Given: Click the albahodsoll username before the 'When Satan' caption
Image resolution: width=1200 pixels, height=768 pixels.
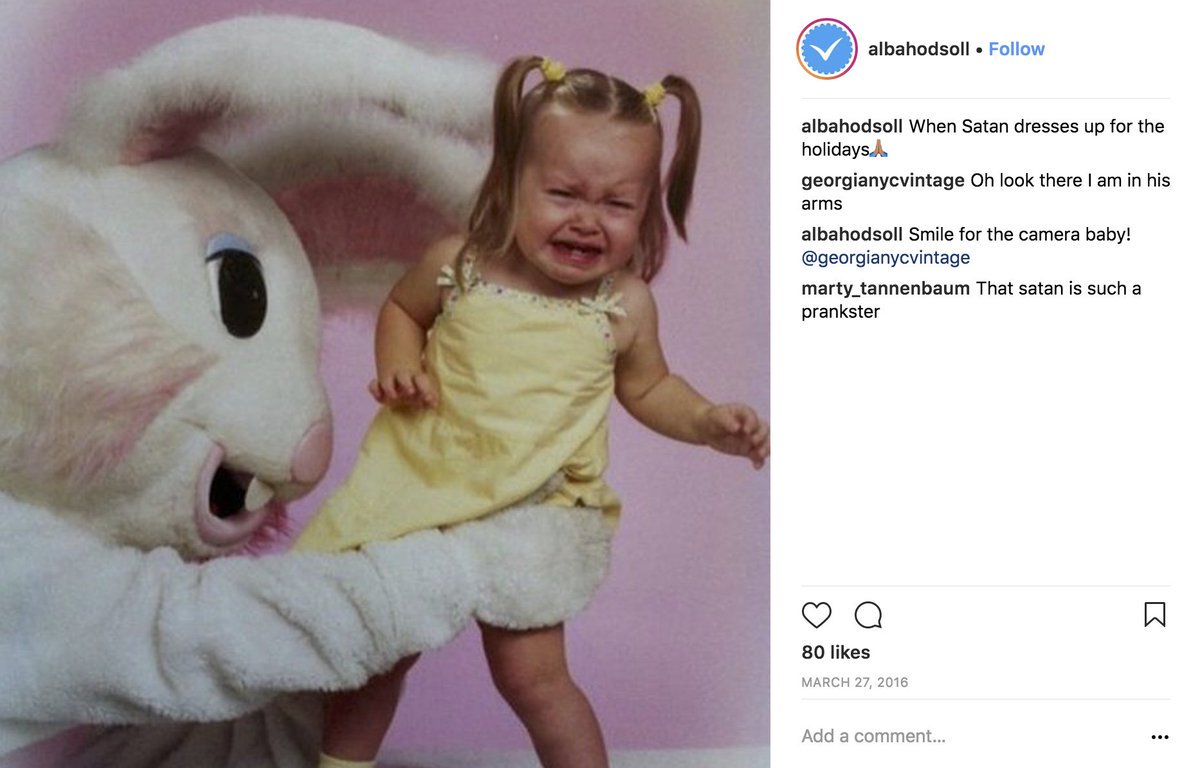Looking at the screenshot, I should pyautogui.click(x=852, y=126).
